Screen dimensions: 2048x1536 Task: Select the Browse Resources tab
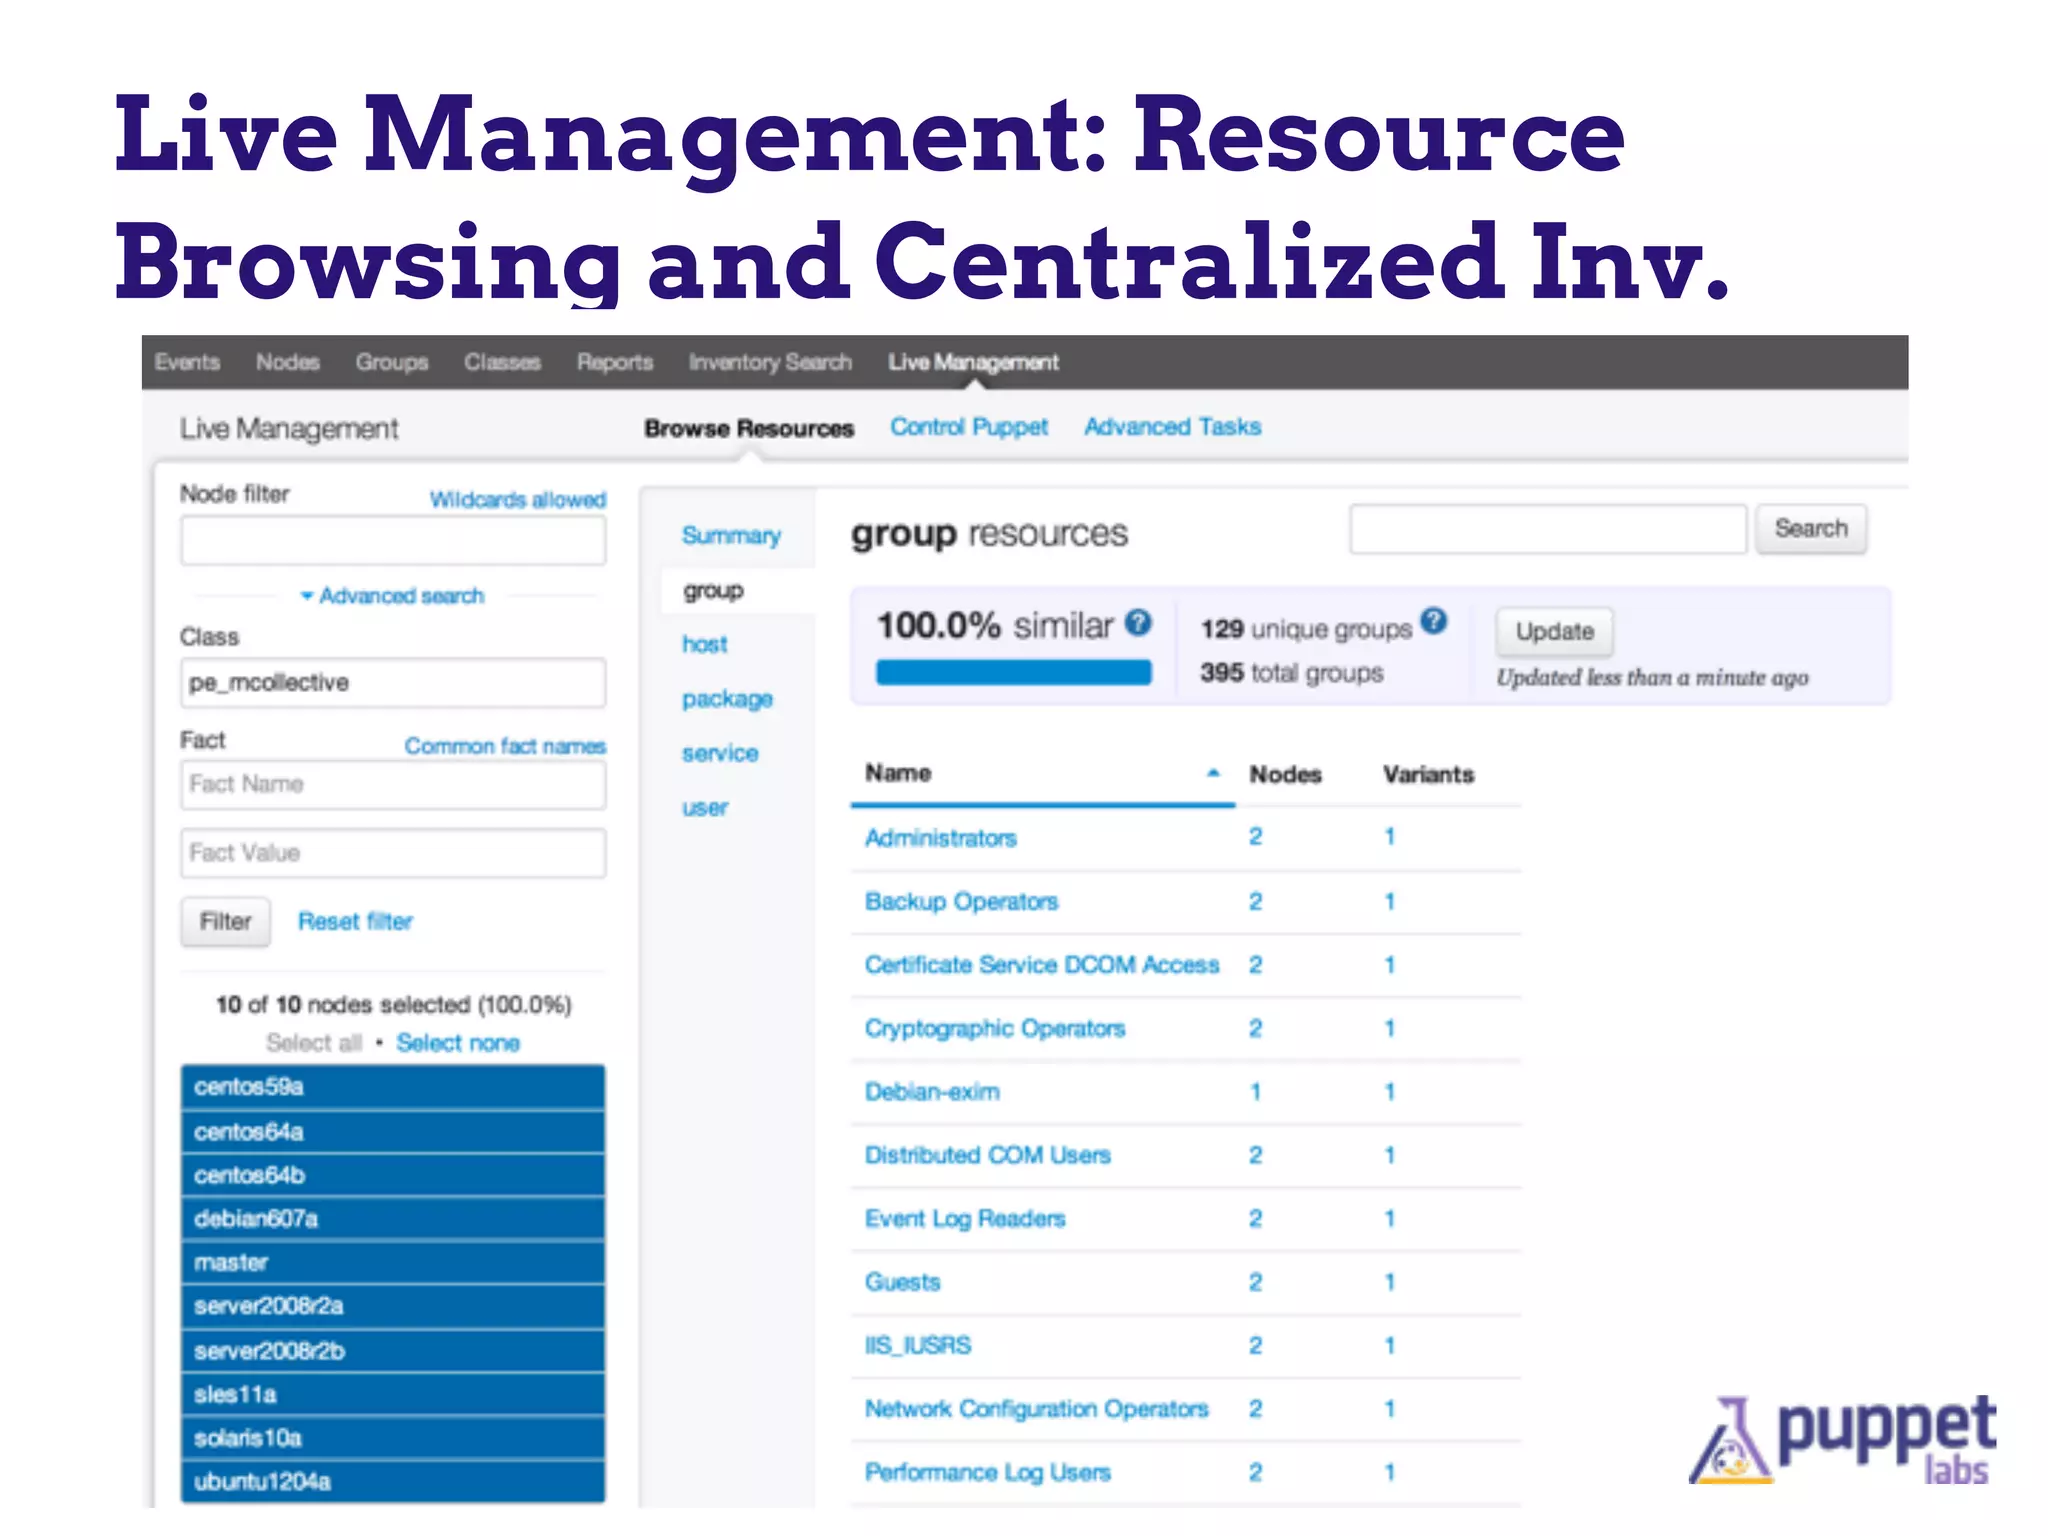pos(749,428)
